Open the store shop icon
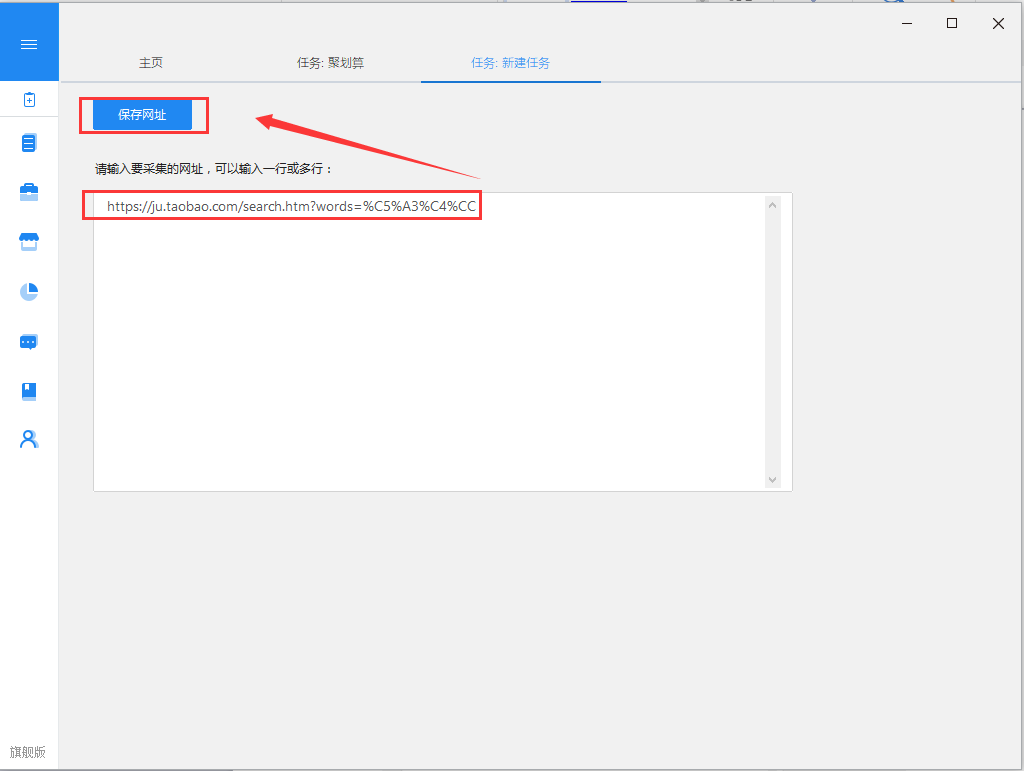Viewport: 1024px width, 771px height. click(29, 242)
